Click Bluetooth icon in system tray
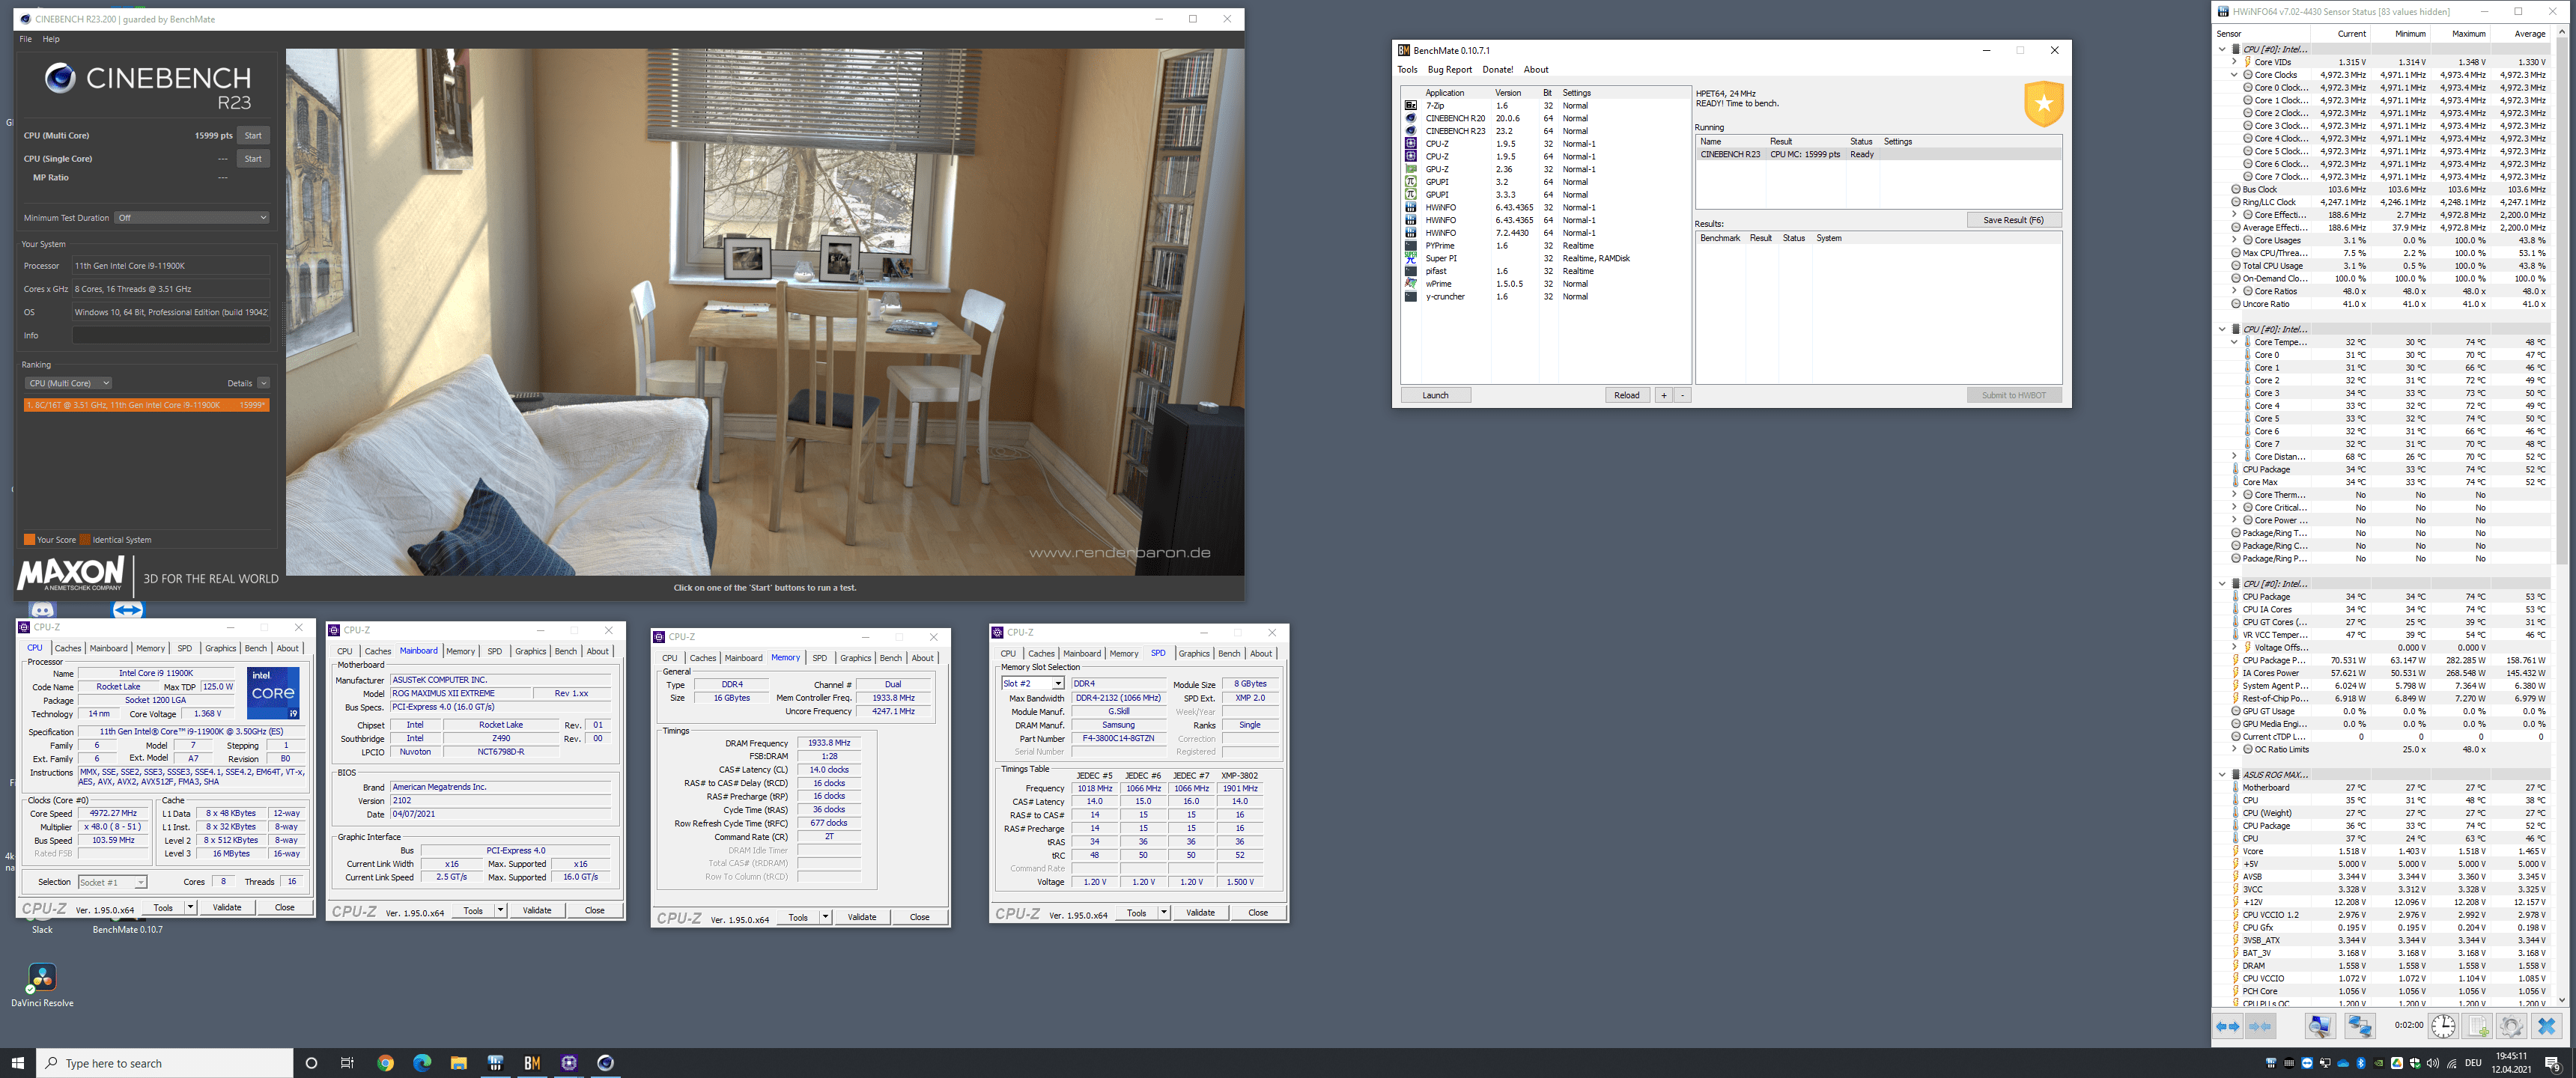Image resolution: width=2576 pixels, height=1078 pixels. [2361, 1063]
